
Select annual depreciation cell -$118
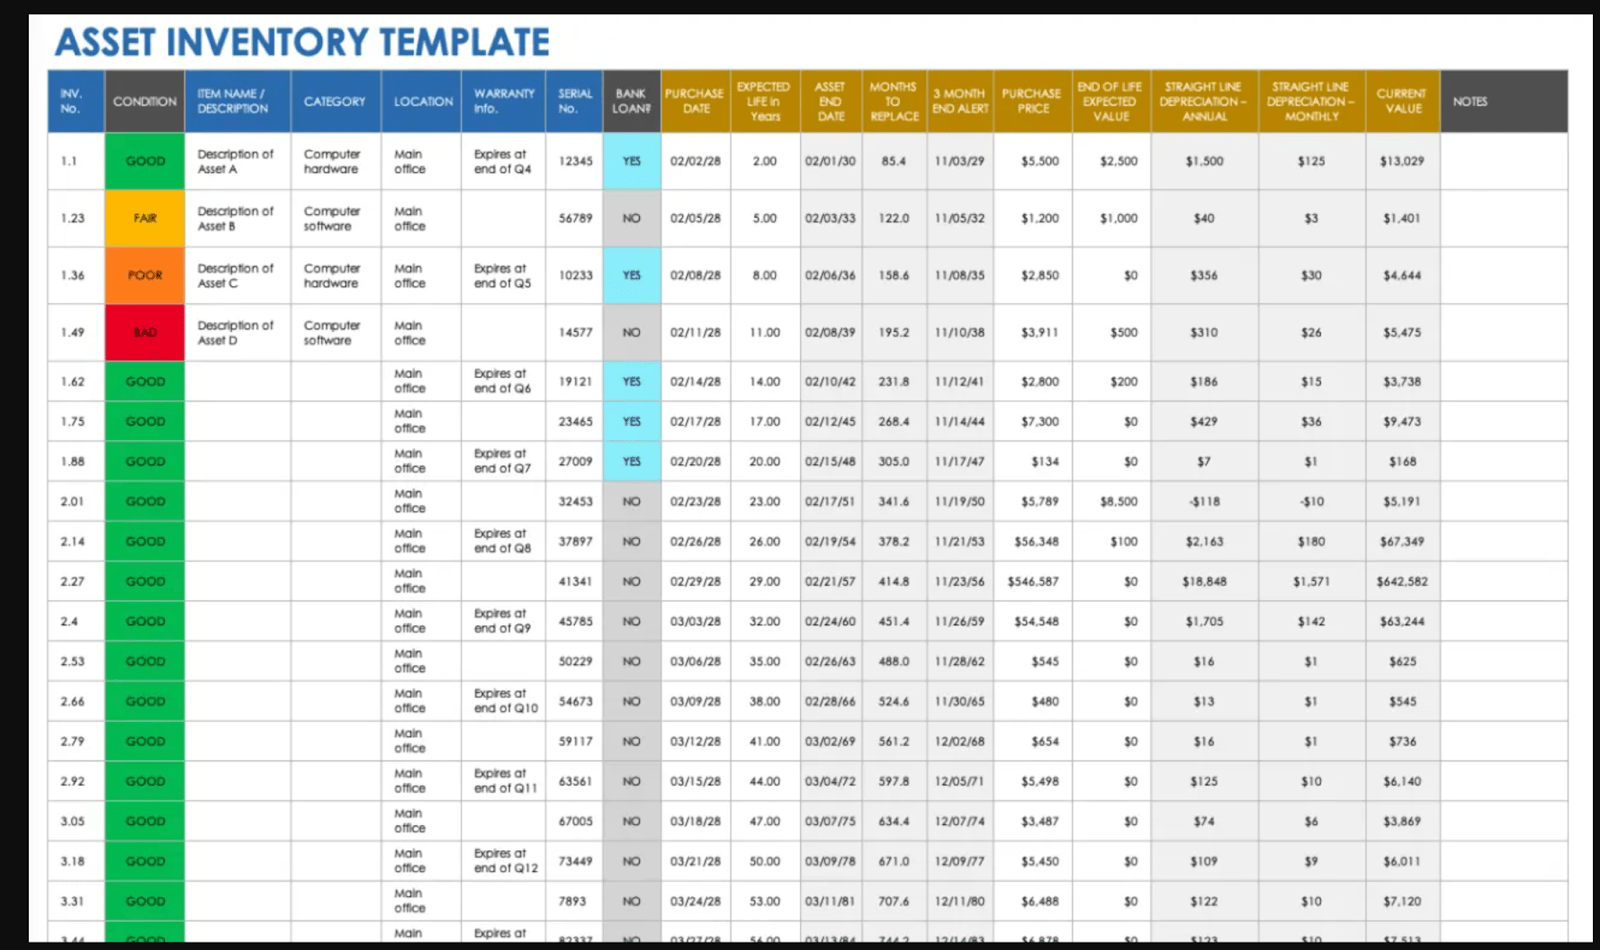(x=1205, y=501)
